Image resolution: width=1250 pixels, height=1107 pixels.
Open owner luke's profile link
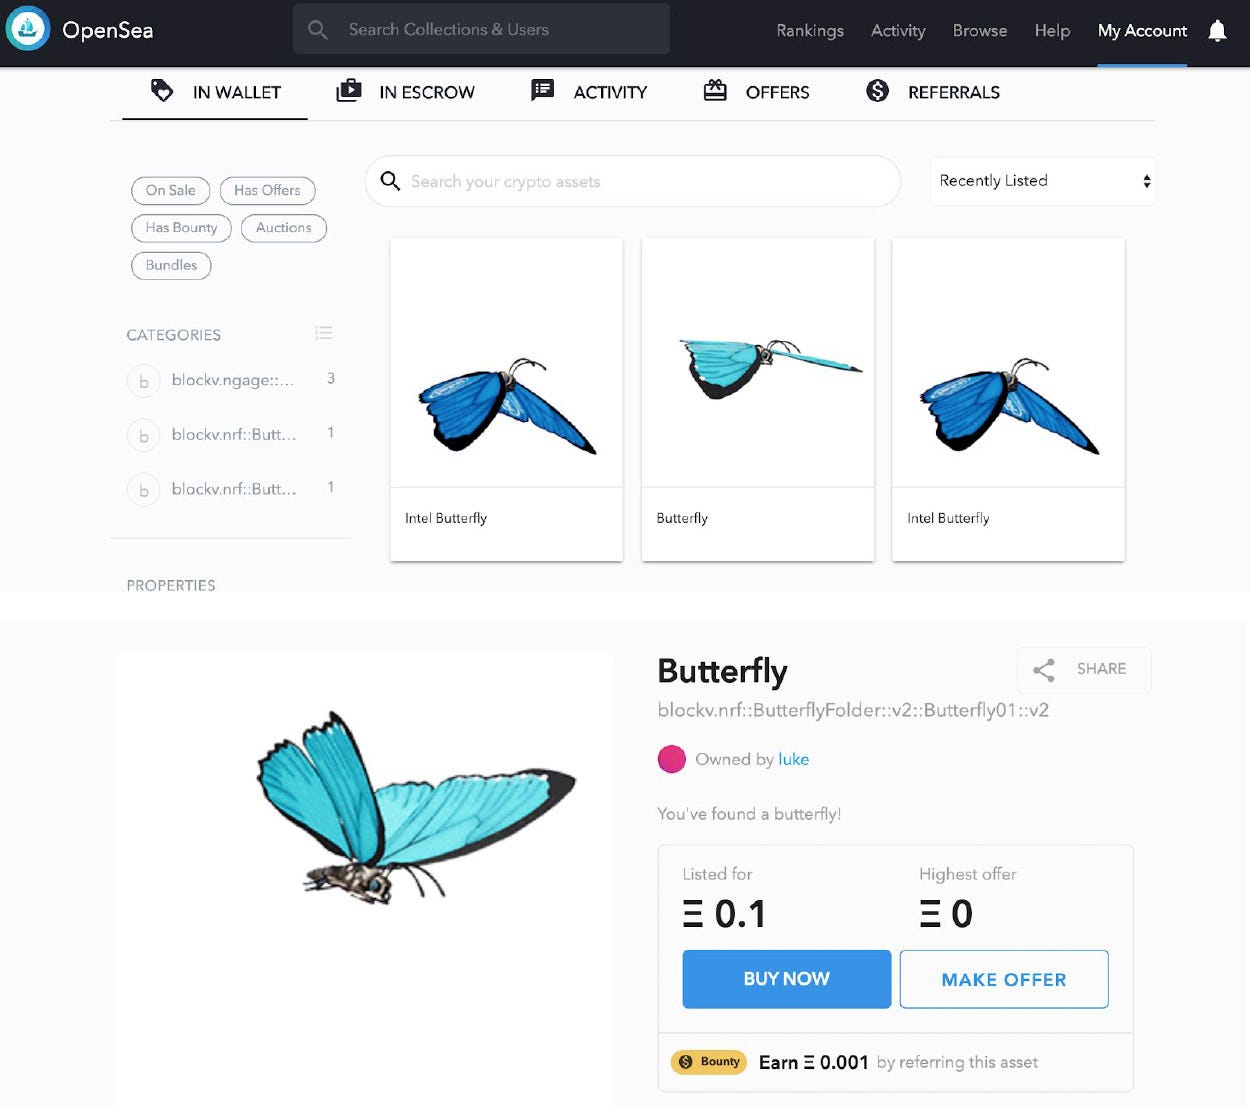[794, 759]
